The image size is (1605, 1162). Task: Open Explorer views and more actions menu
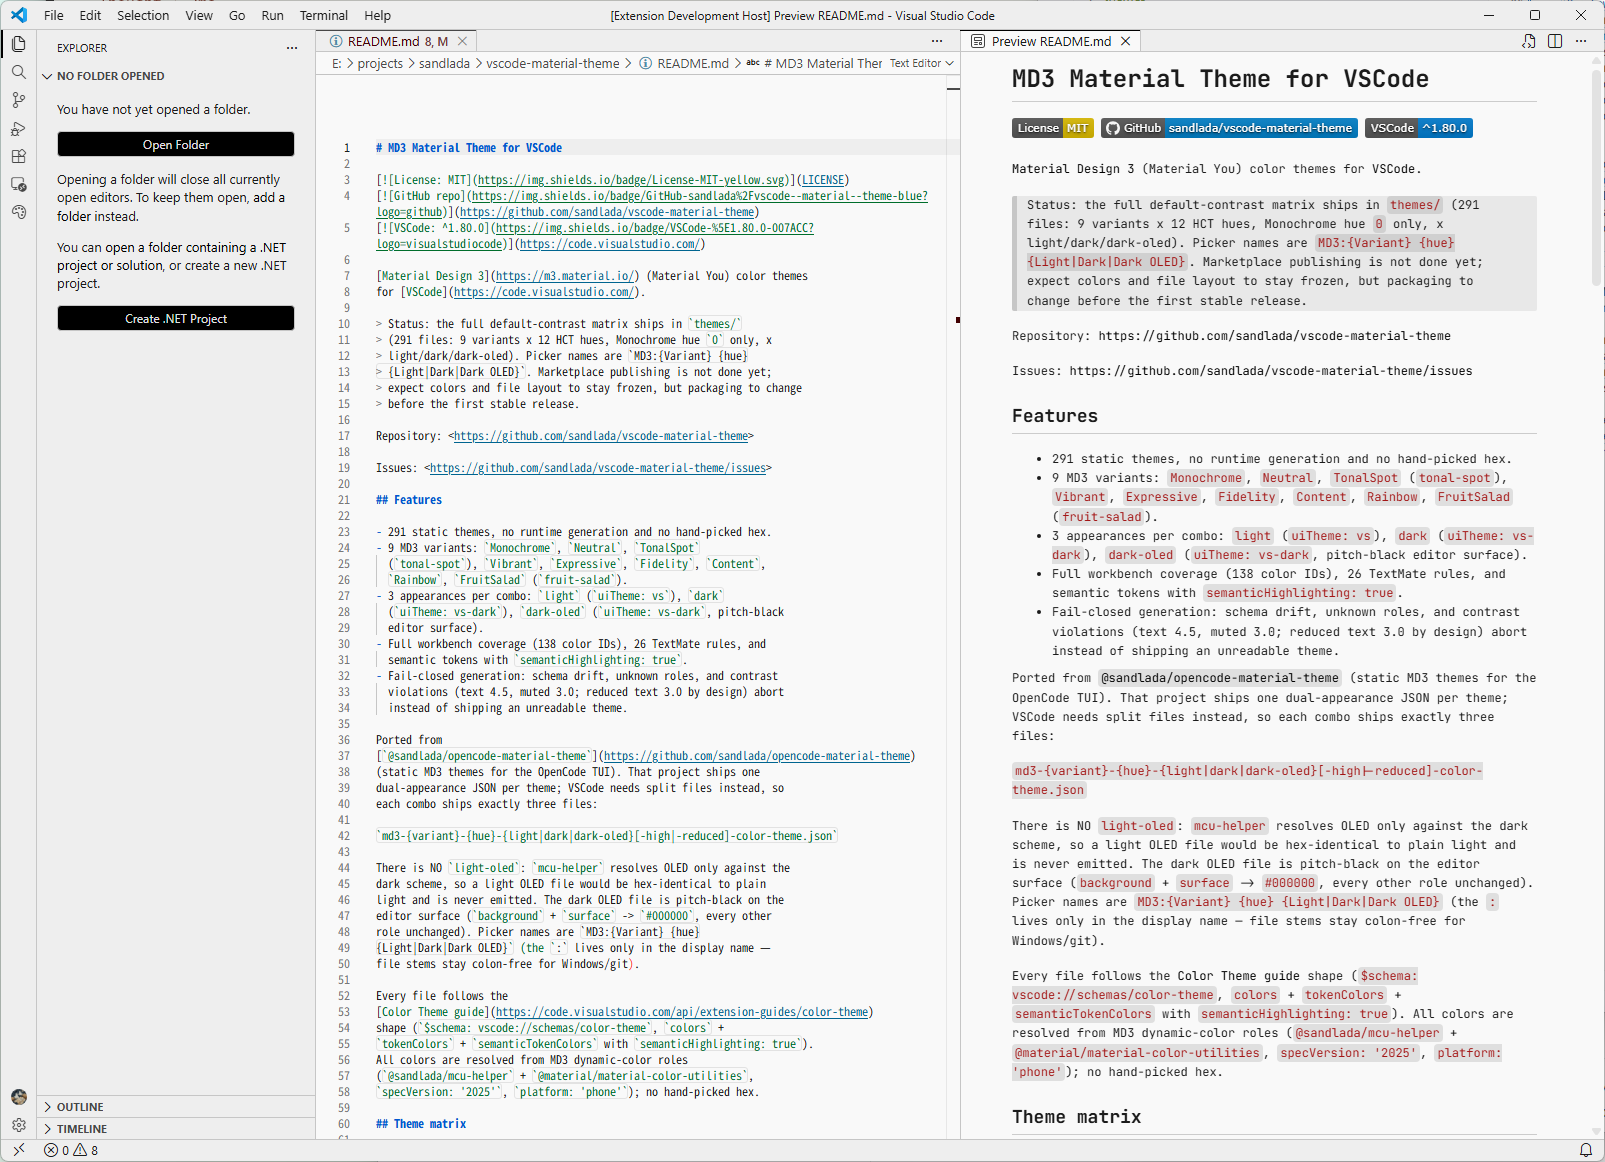tap(292, 48)
